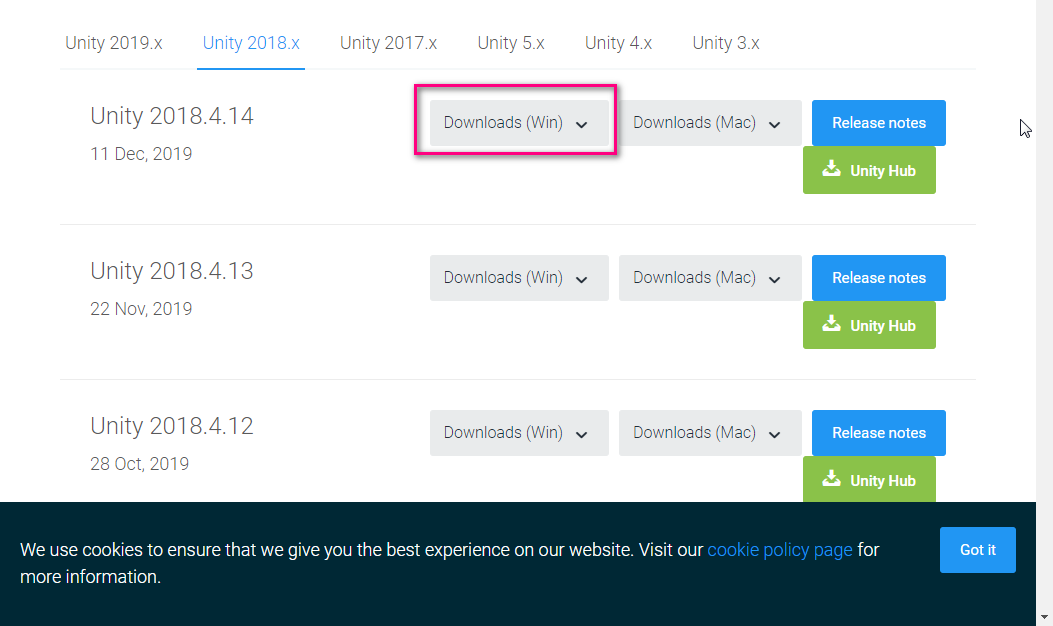Click the 28 Oct, 2019 release date
This screenshot has width=1053, height=626.
[x=140, y=464]
